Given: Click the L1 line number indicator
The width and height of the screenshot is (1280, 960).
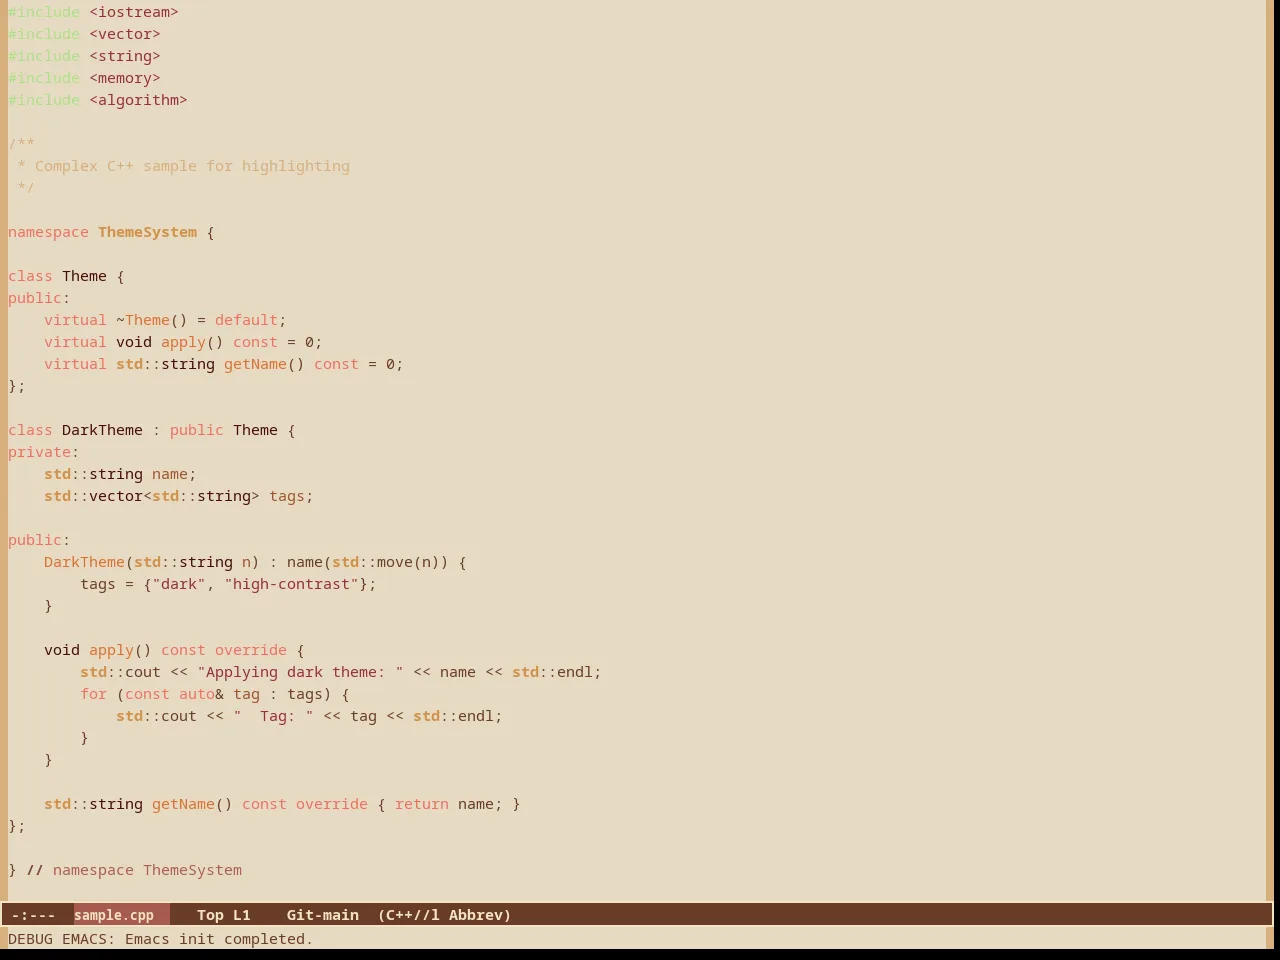Looking at the screenshot, I should pos(242,915).
